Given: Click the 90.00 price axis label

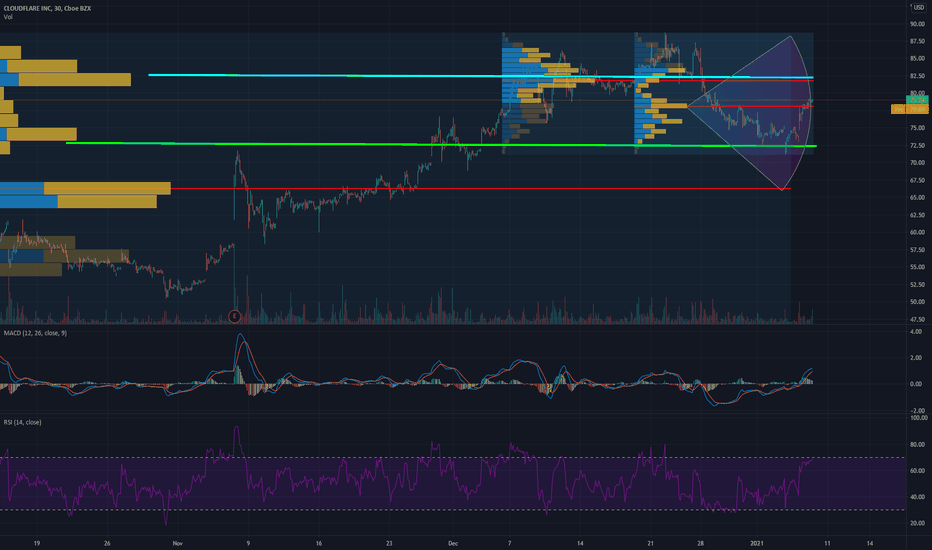Looking at the screenshot, I should [x=917, y=24].
